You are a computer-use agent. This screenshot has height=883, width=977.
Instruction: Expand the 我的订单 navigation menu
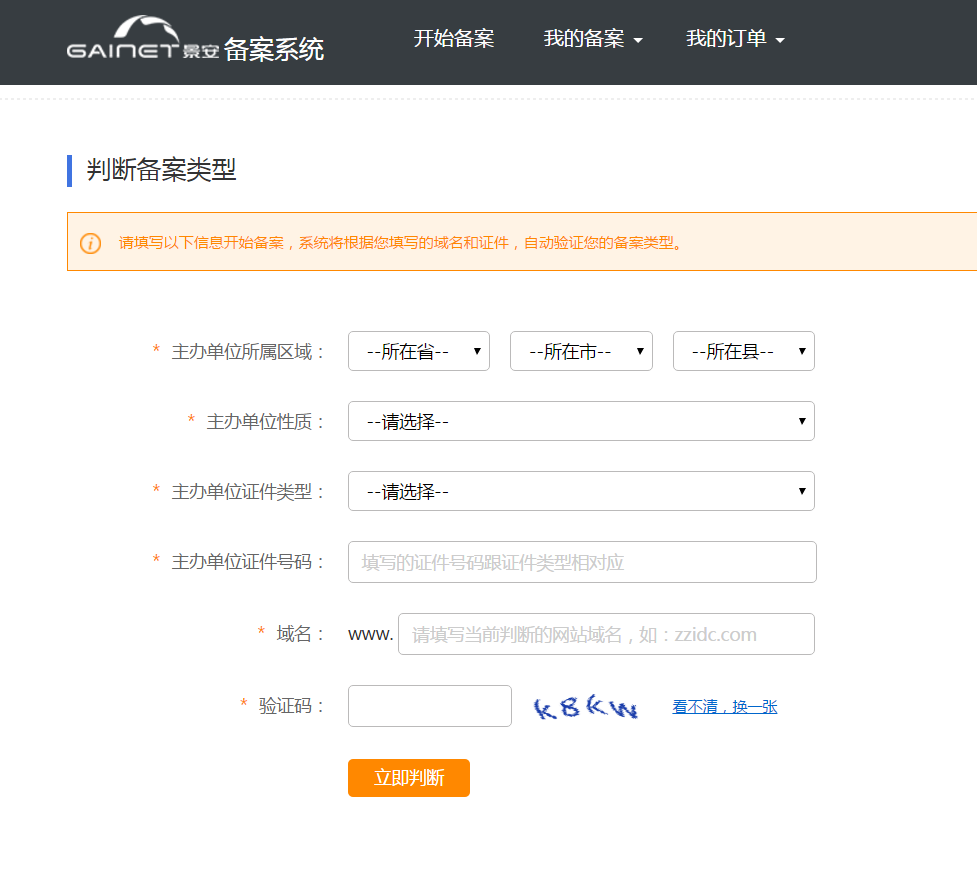(x=735, y=39)
